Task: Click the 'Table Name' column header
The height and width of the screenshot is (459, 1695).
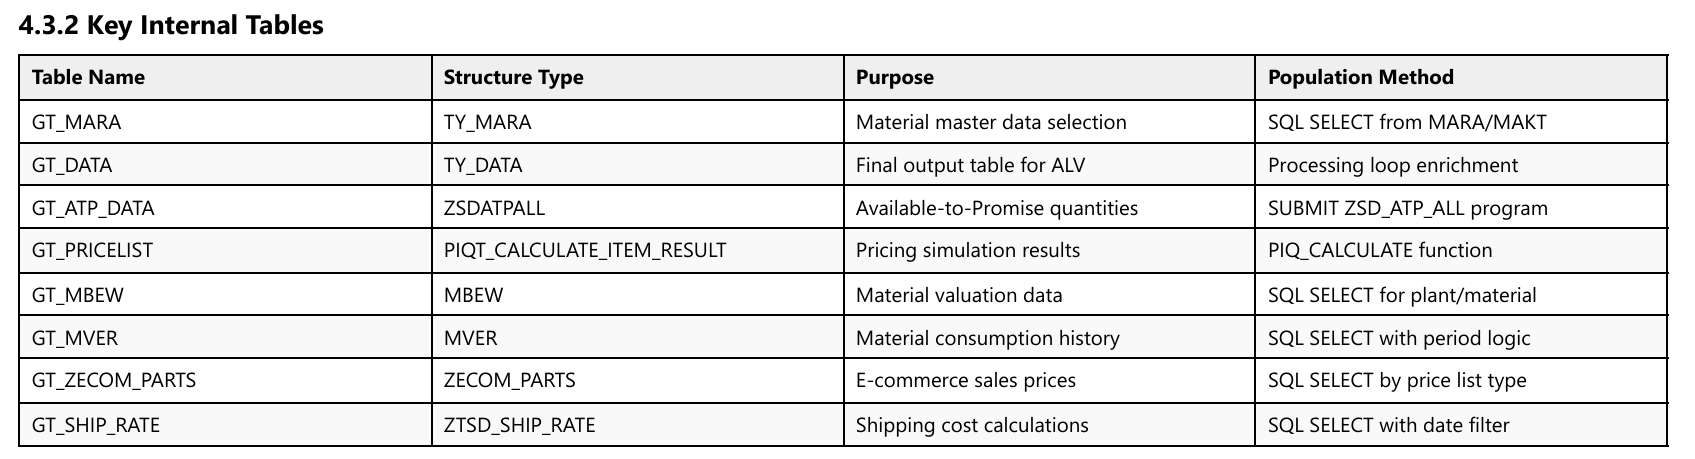Action: click(88, 77)
